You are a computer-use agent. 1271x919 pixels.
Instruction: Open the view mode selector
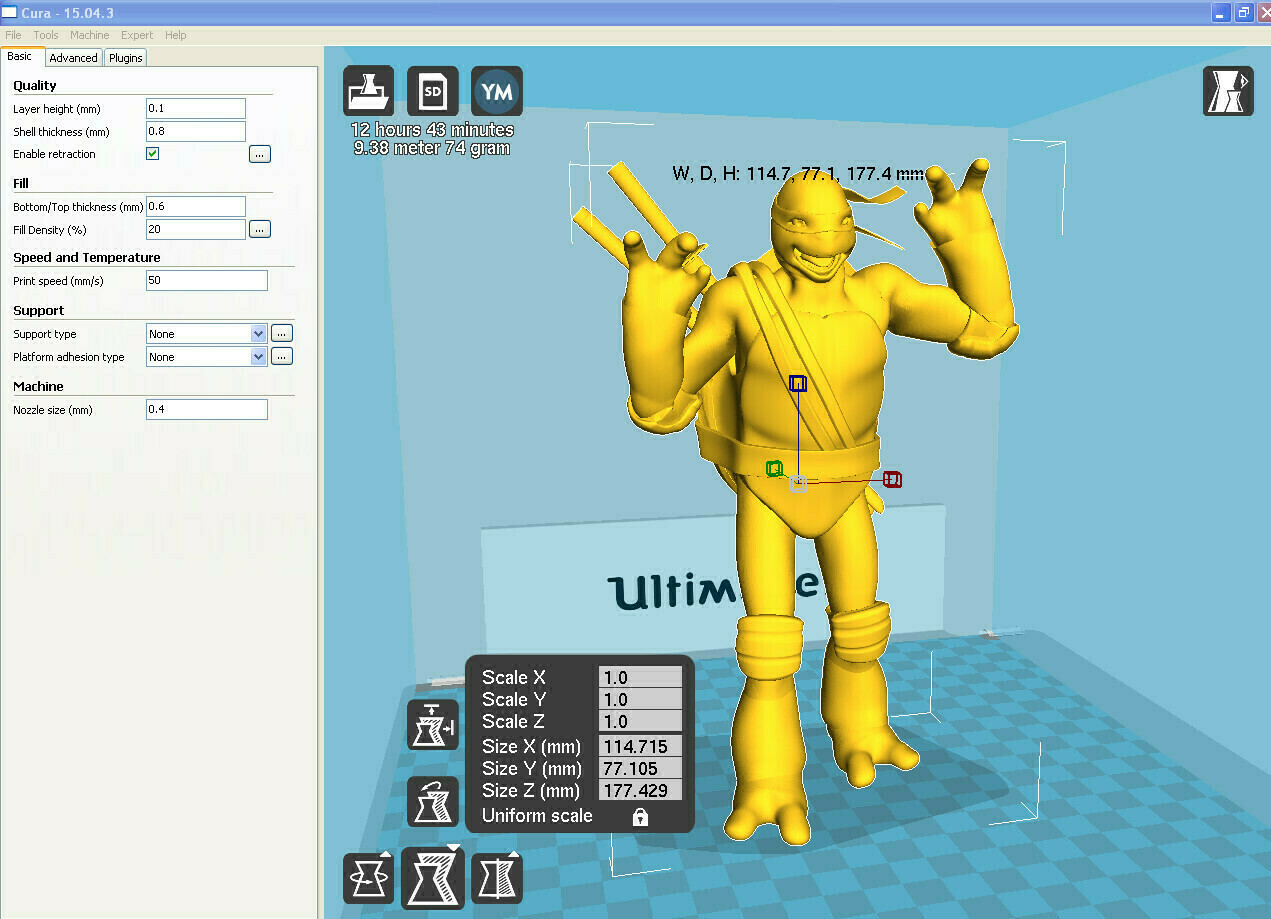[x=1228, y=90]
